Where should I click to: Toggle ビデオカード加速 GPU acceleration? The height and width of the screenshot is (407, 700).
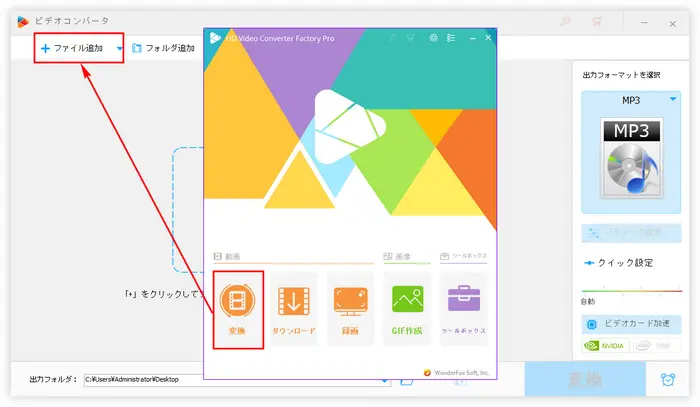pyautogui.click(x=631, y=325)
